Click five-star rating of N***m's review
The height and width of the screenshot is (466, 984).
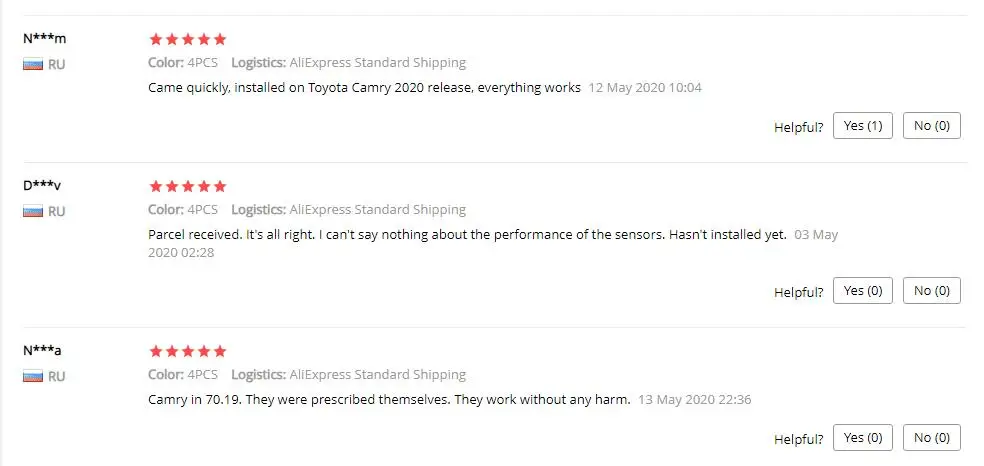187,40
